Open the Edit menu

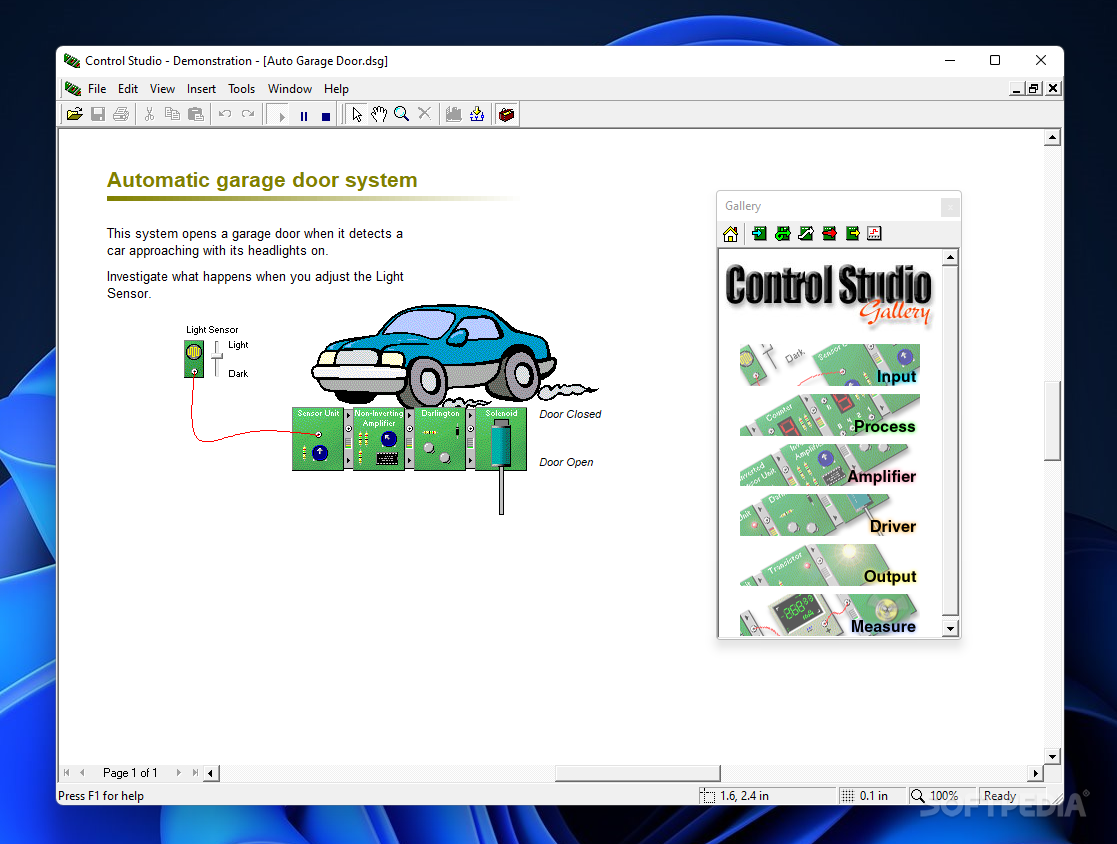click(x=128, y=89)
